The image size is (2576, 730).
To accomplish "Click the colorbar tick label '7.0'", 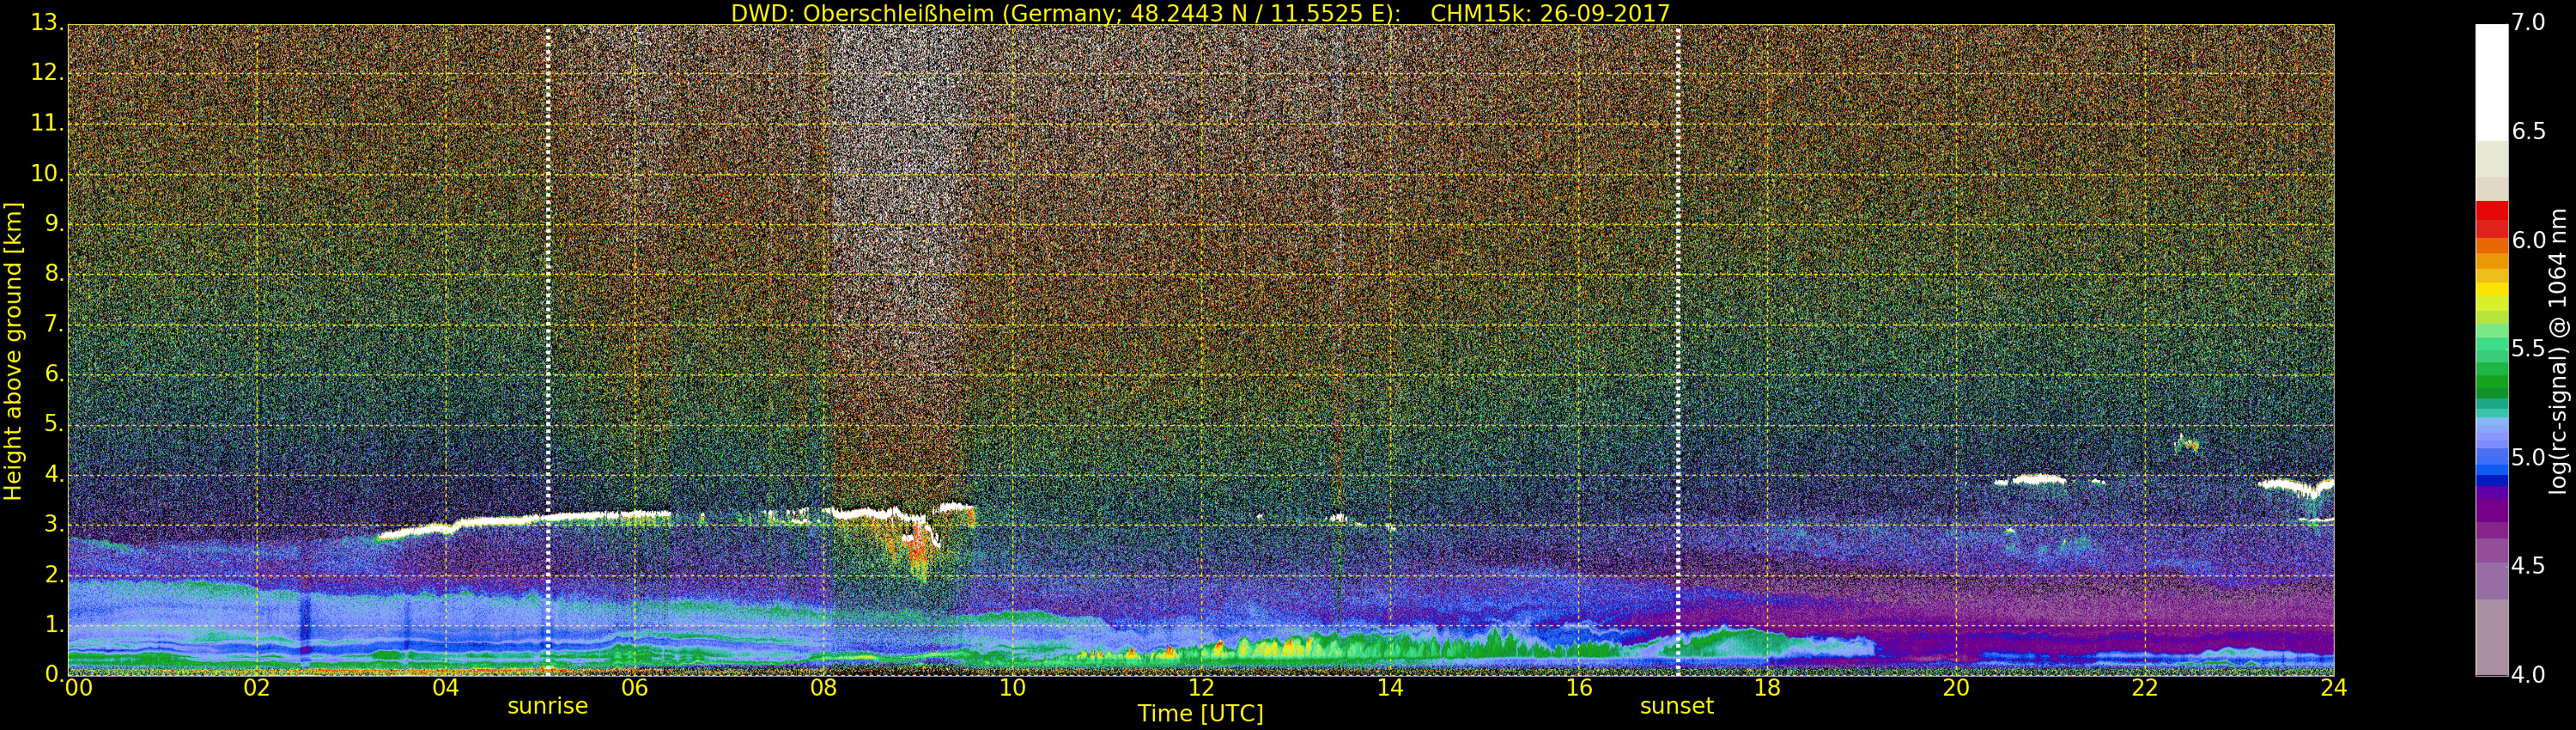I will pos(2529,22).
